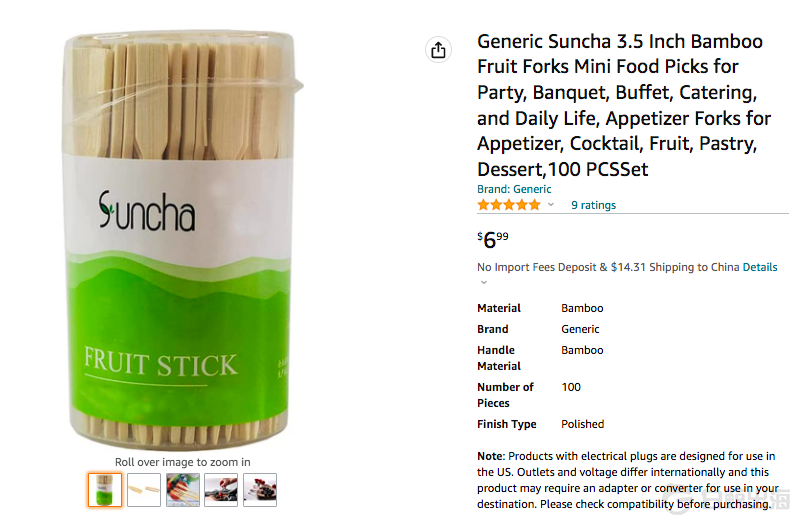
Task: Click Roll over image to zoom text
Action: tap(183, 462)
